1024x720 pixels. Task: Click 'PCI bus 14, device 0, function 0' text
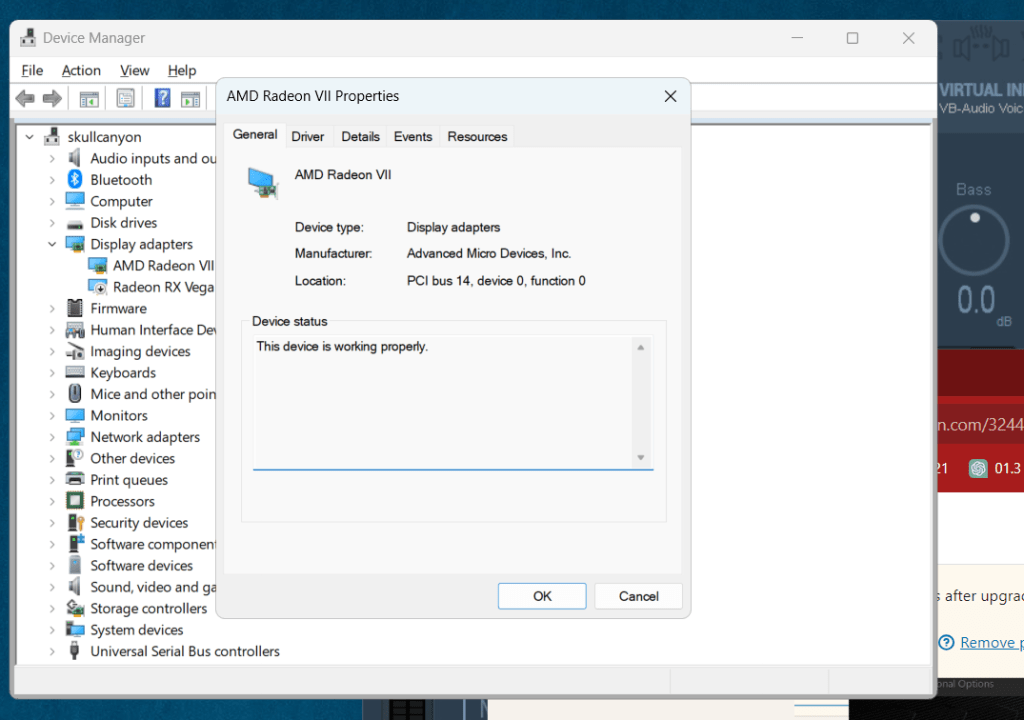[x=496, y=281]
